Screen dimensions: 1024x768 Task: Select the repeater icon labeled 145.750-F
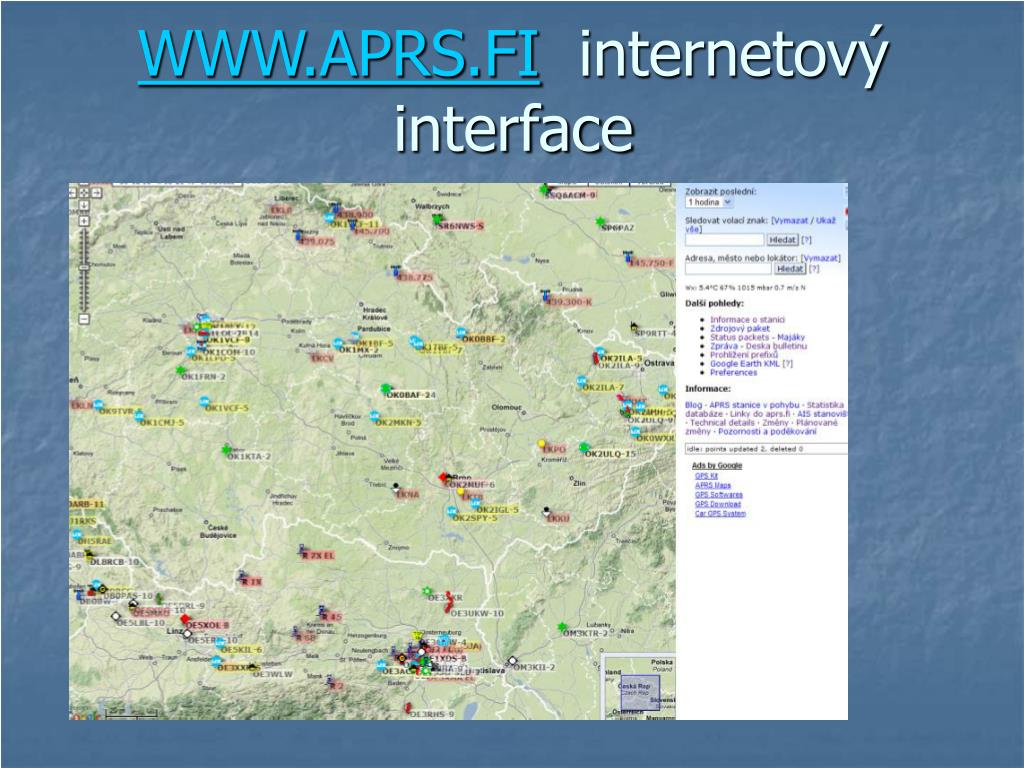click(x=628, y=255)
